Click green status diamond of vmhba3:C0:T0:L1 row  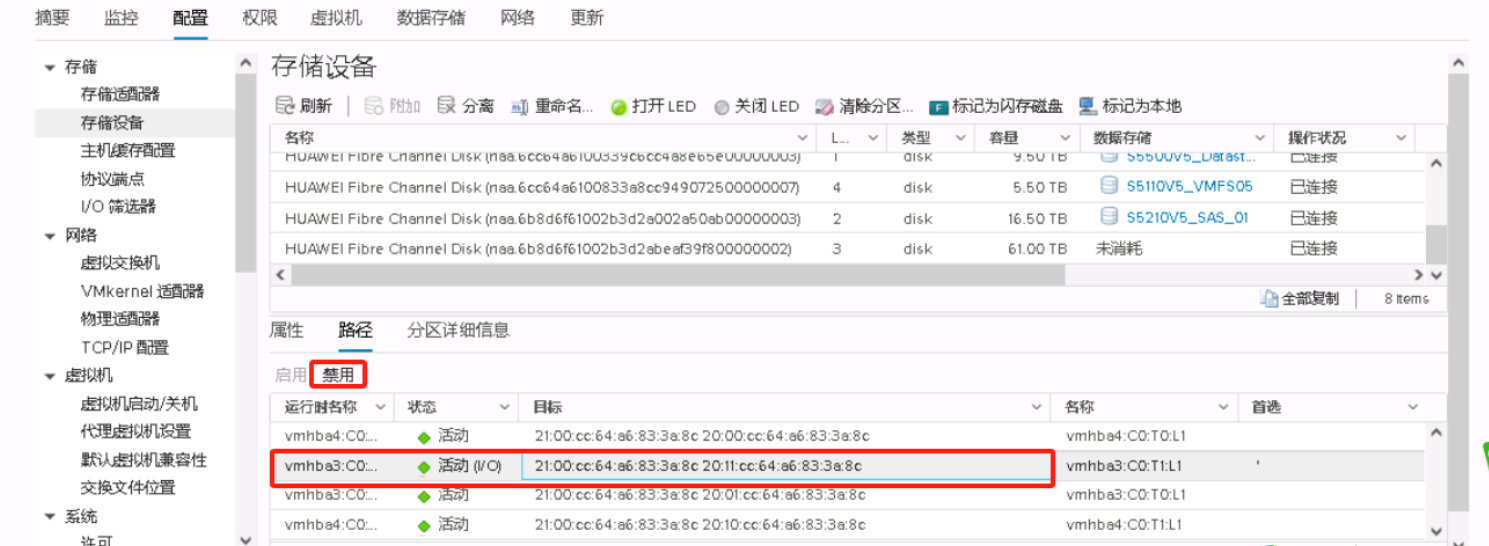[424, 496]
